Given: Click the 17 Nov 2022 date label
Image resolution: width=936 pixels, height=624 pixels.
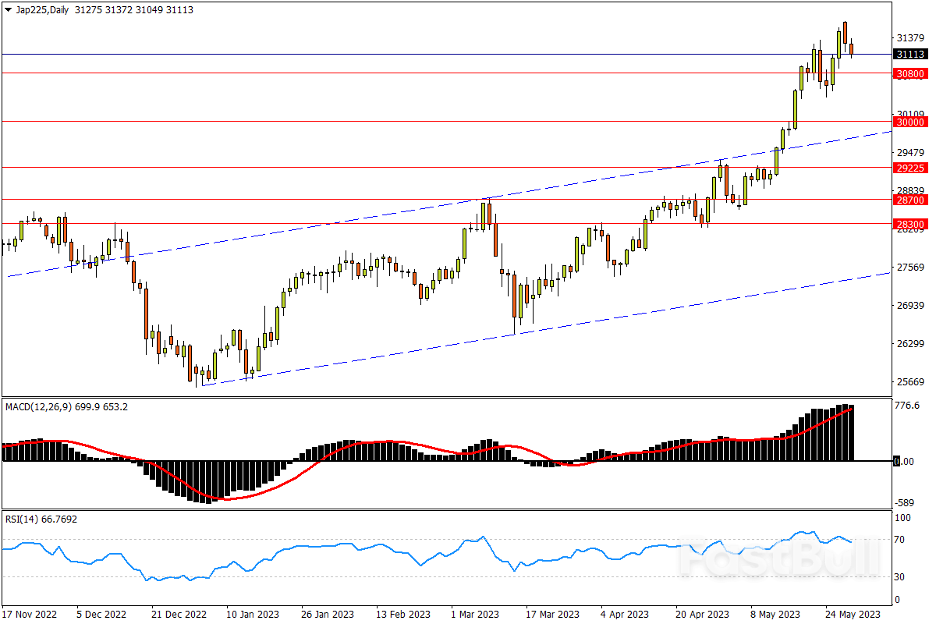Looking at the screenshot, I should click(x=31, y=612).
